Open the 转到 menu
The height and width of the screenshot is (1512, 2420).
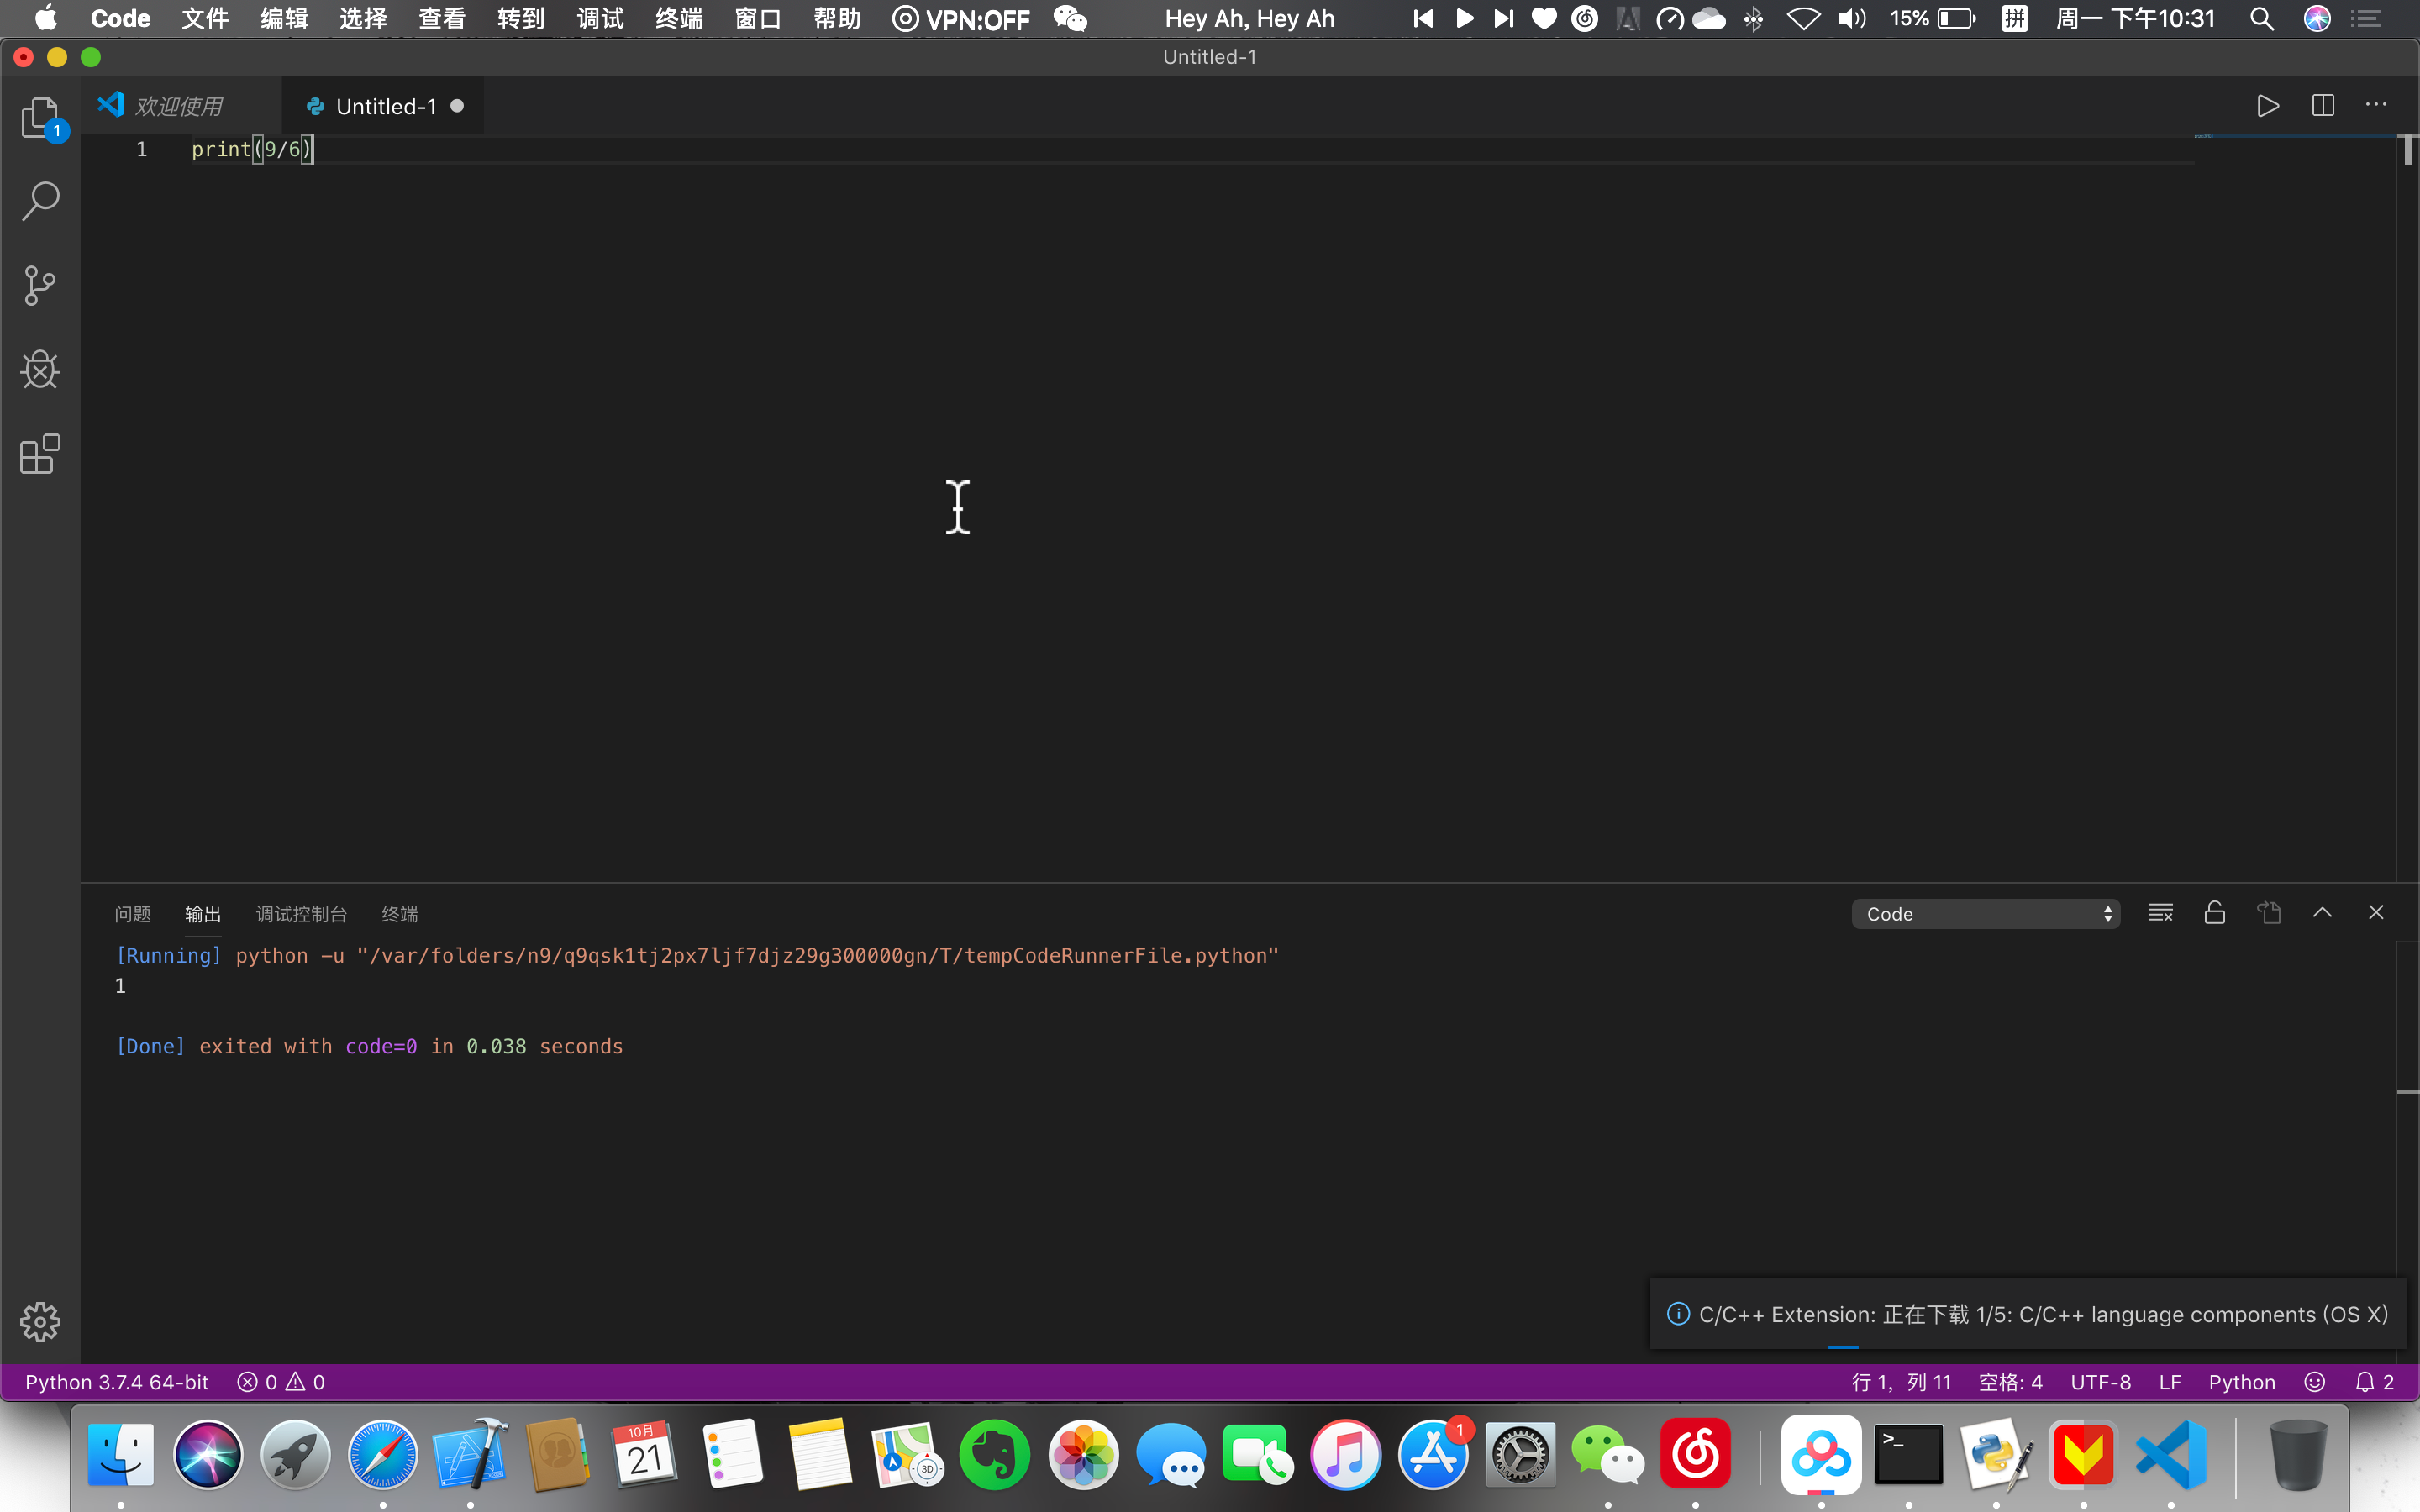(521, 18)
